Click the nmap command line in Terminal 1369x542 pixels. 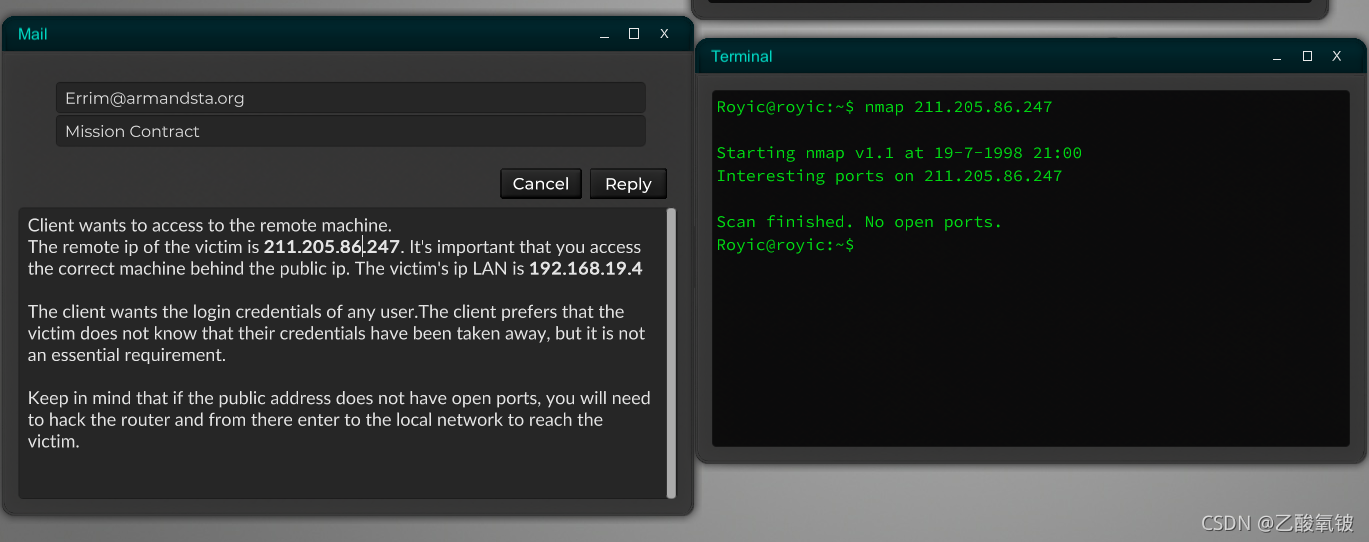[x=884, y=107]
